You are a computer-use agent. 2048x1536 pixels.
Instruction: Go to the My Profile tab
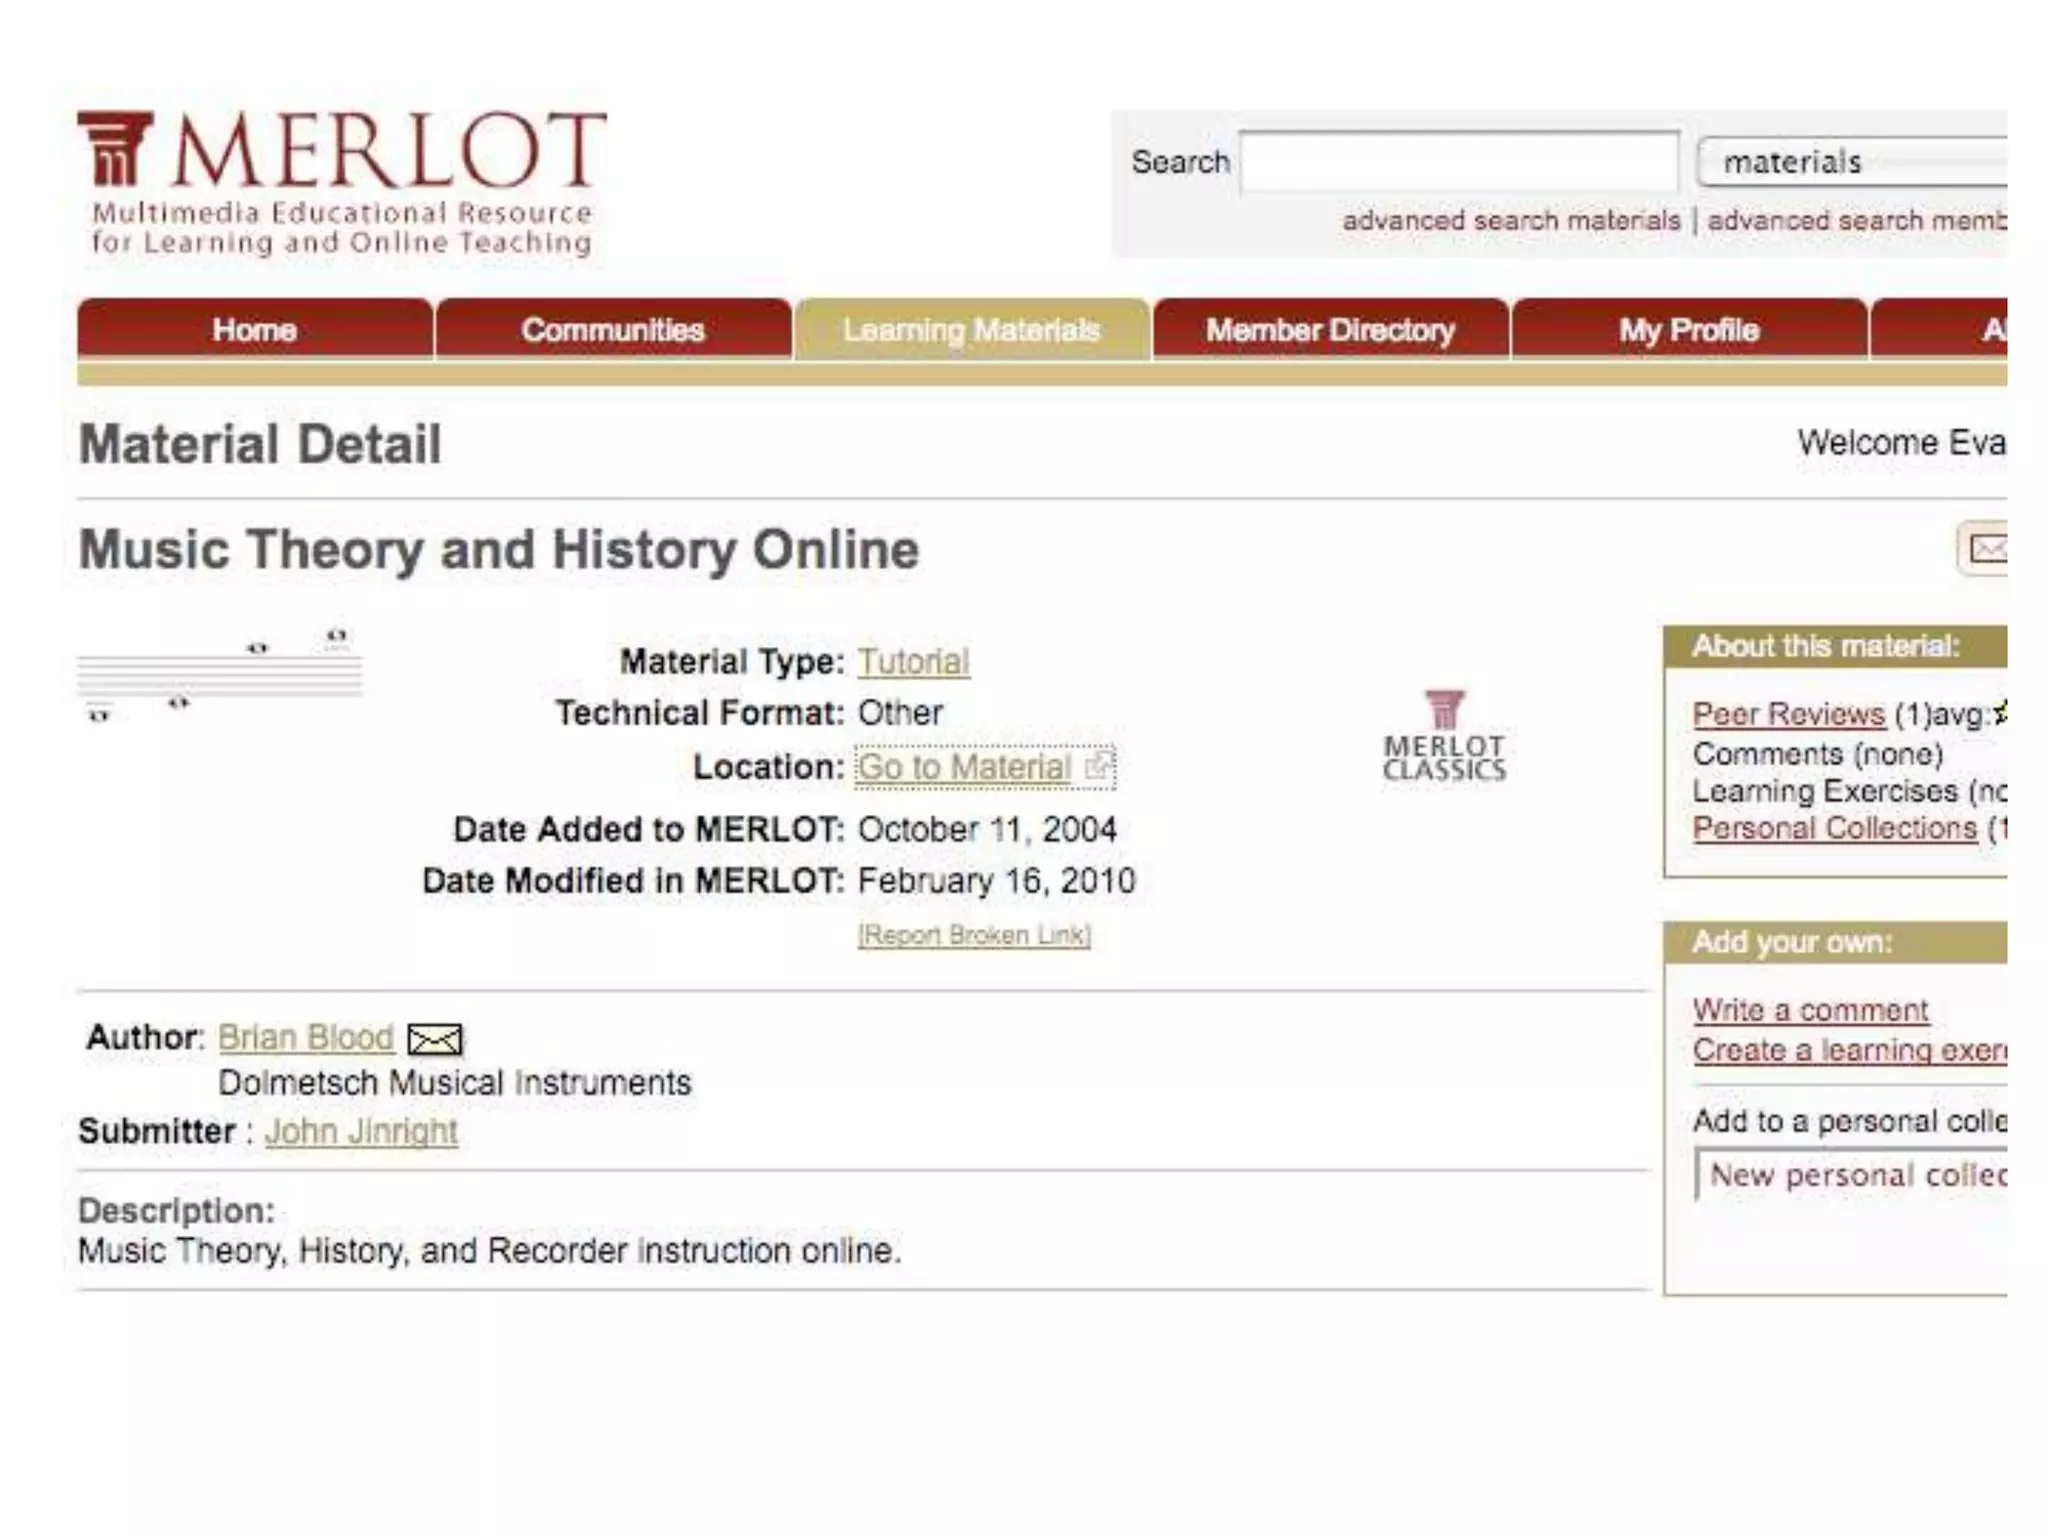coord(1688,329)
